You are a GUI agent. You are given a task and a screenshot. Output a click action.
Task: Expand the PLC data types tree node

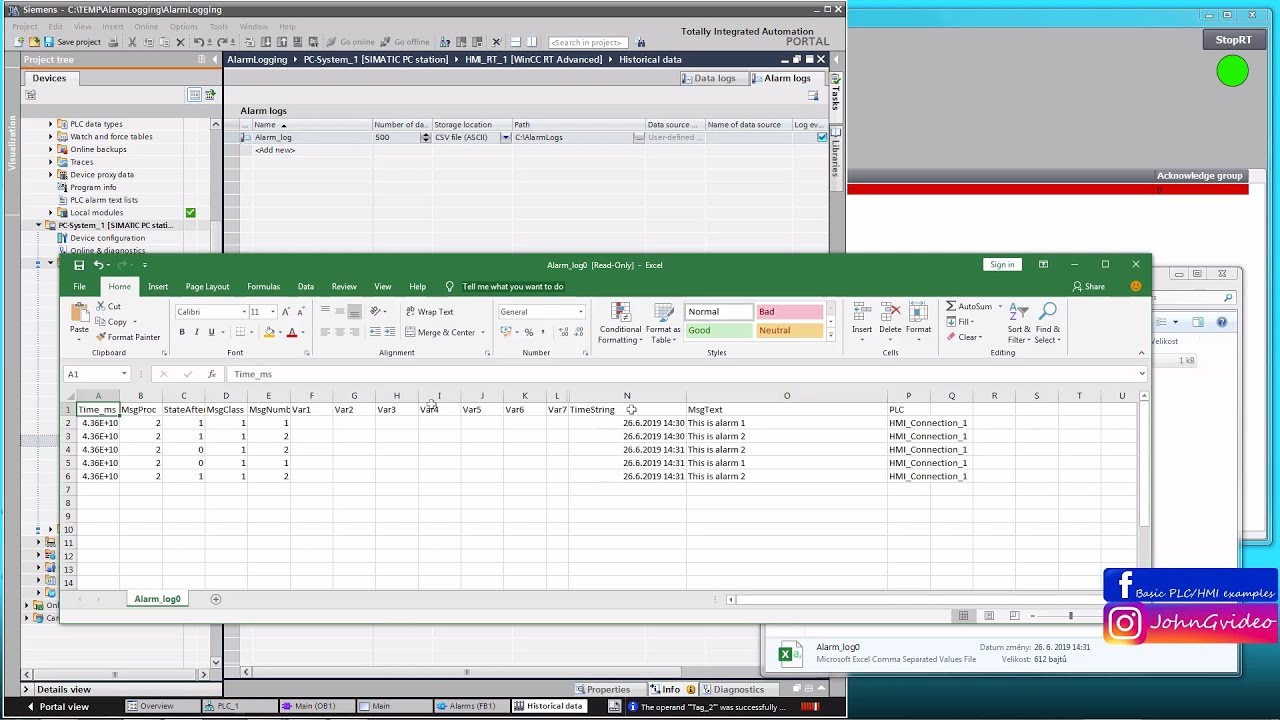point(50,124)
